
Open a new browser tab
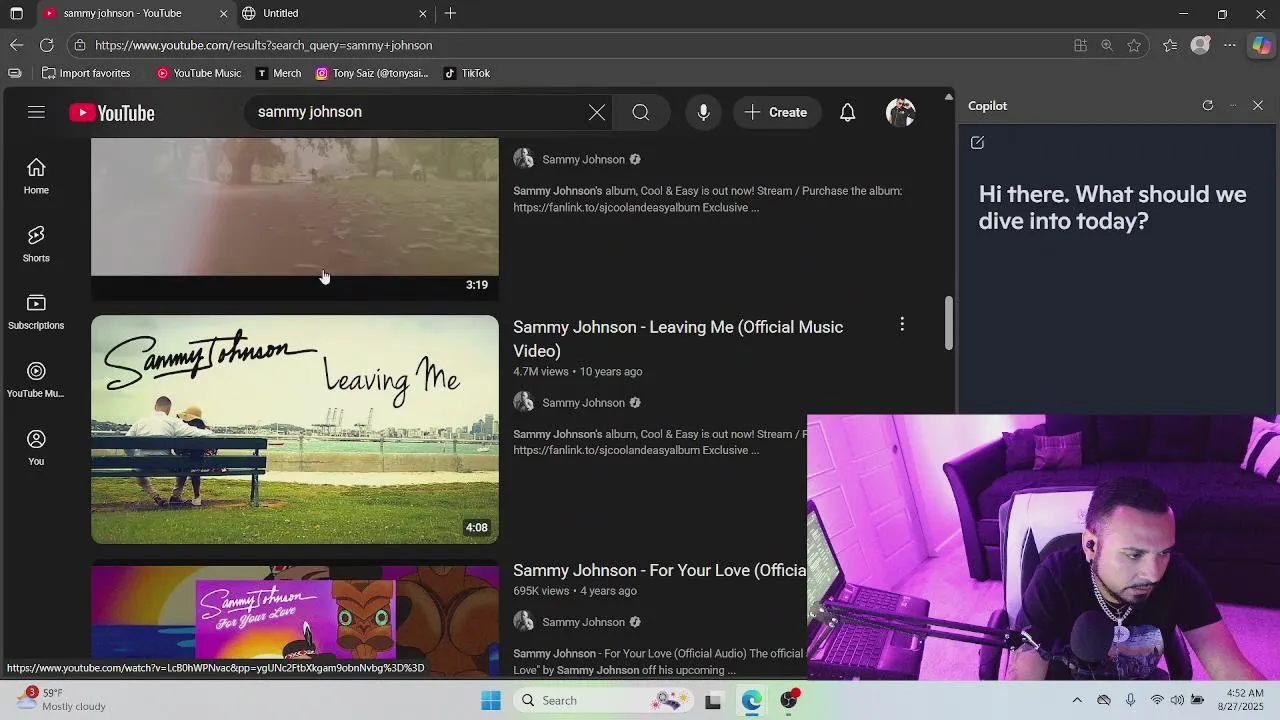click(450, 13)
